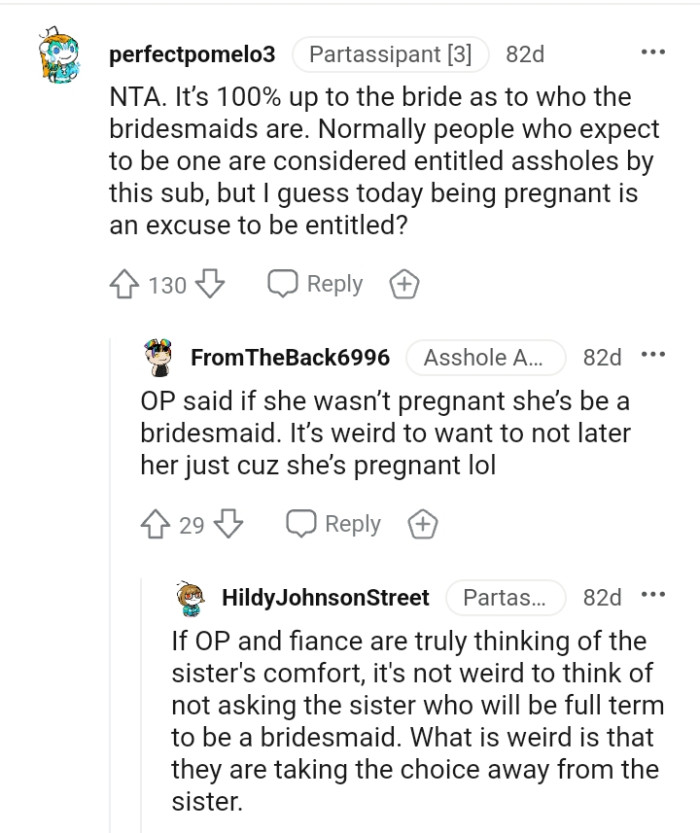Image resolution: width=700 pixels, height=833 pixels.
Task: Upvote perfectpomelo3's comment
Action: 124,285
